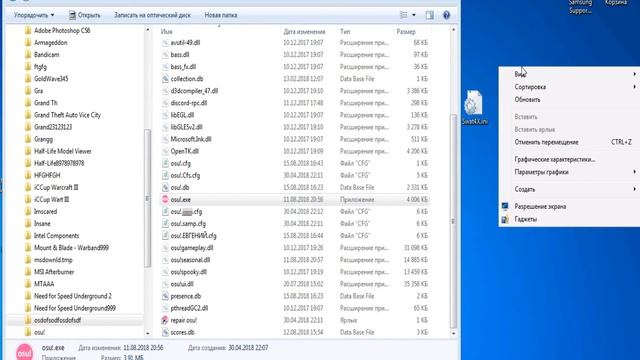Select Adobe Photoshop CS6 folder in tree
Viewport: 640px width, 360px height.
[x=62, y=31]
